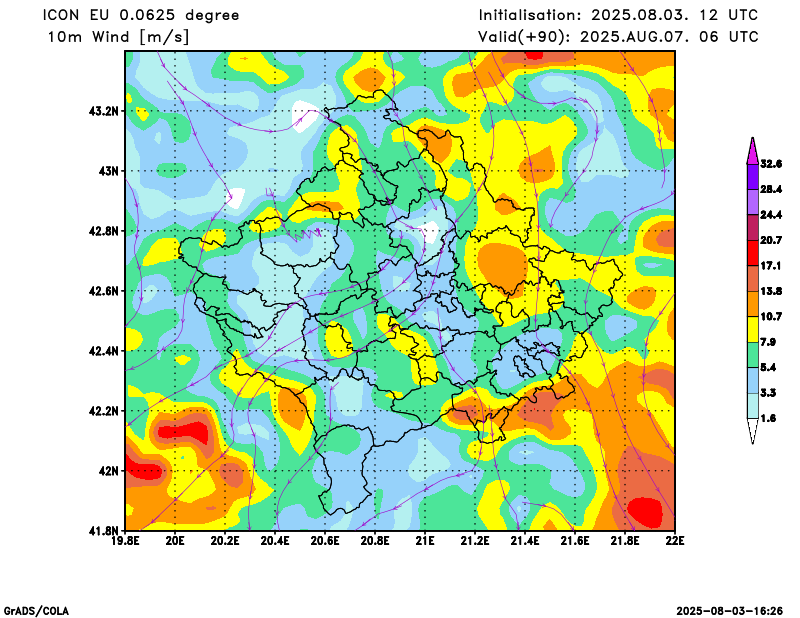Click the '10m Wind [m/s]' label
Image resolution: width=800 pixels, height=618 pixels.
pos(118,37)
